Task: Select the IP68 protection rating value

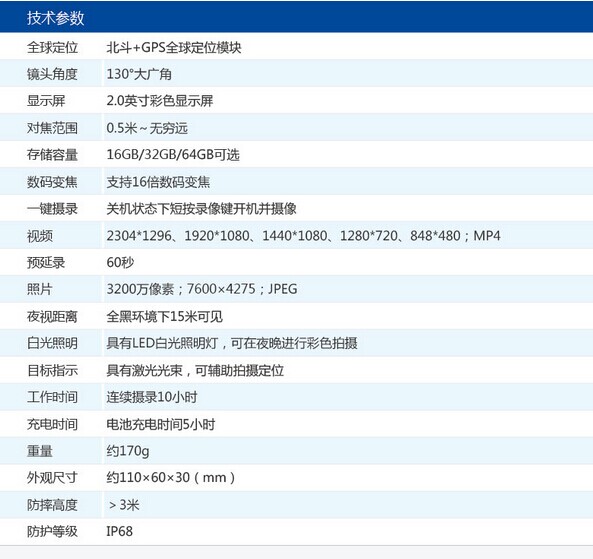Action: click(120, 531)
